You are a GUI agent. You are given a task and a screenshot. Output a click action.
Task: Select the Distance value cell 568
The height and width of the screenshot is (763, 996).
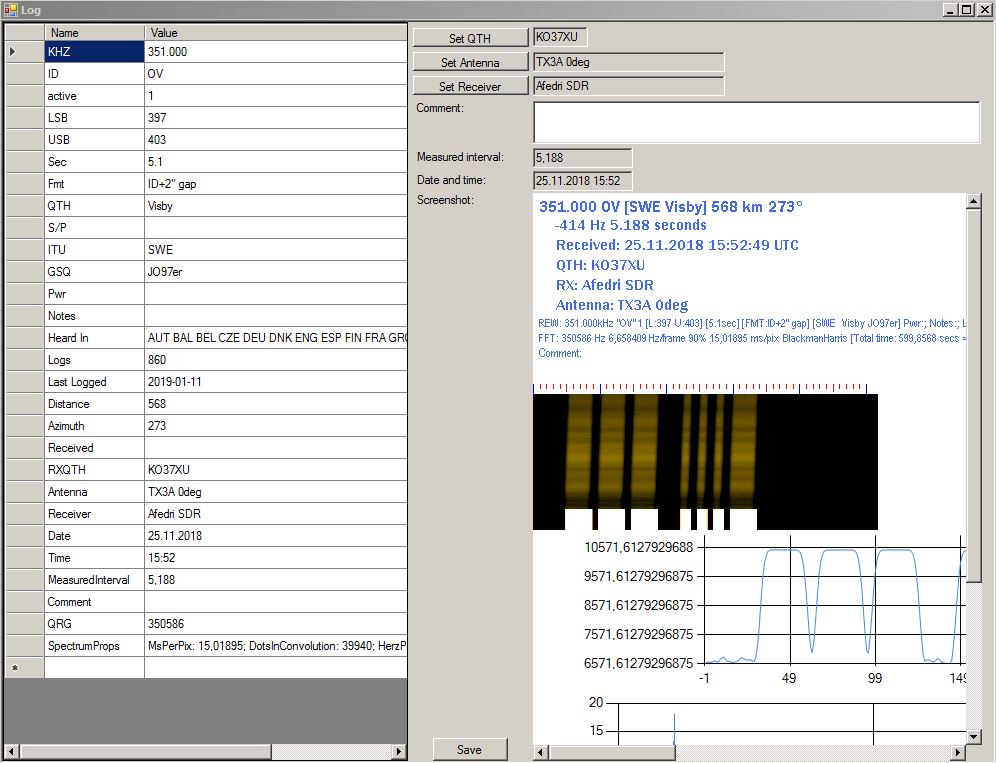[276, 404]
